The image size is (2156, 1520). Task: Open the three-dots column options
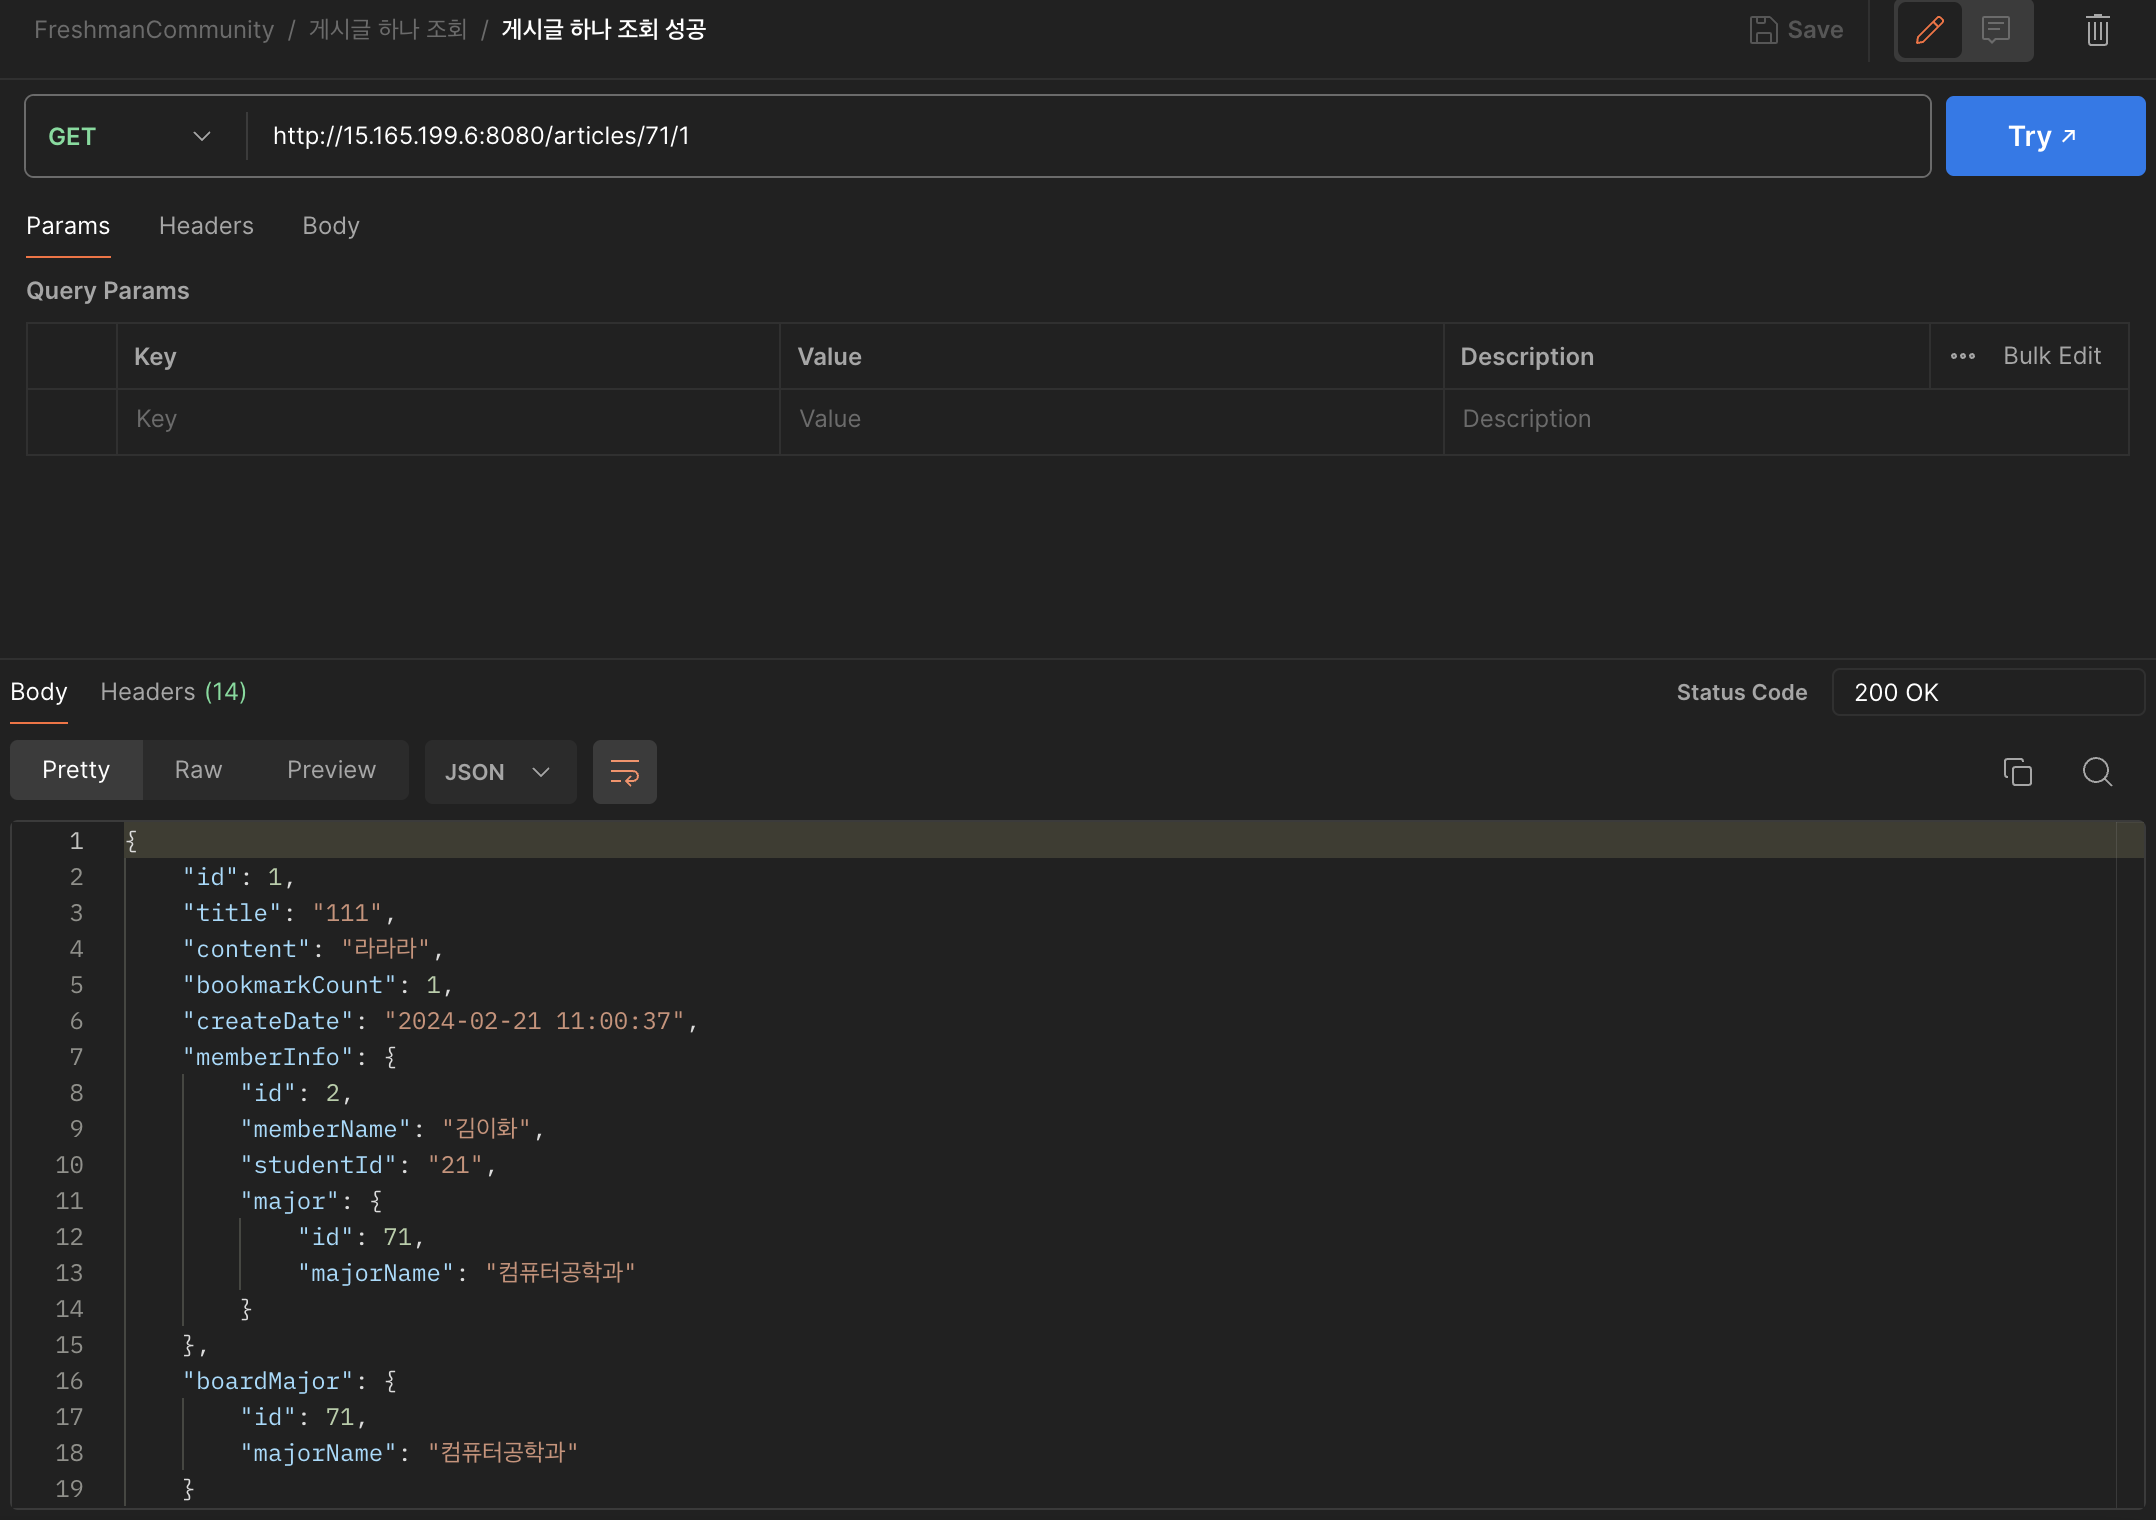point(1962,356)
